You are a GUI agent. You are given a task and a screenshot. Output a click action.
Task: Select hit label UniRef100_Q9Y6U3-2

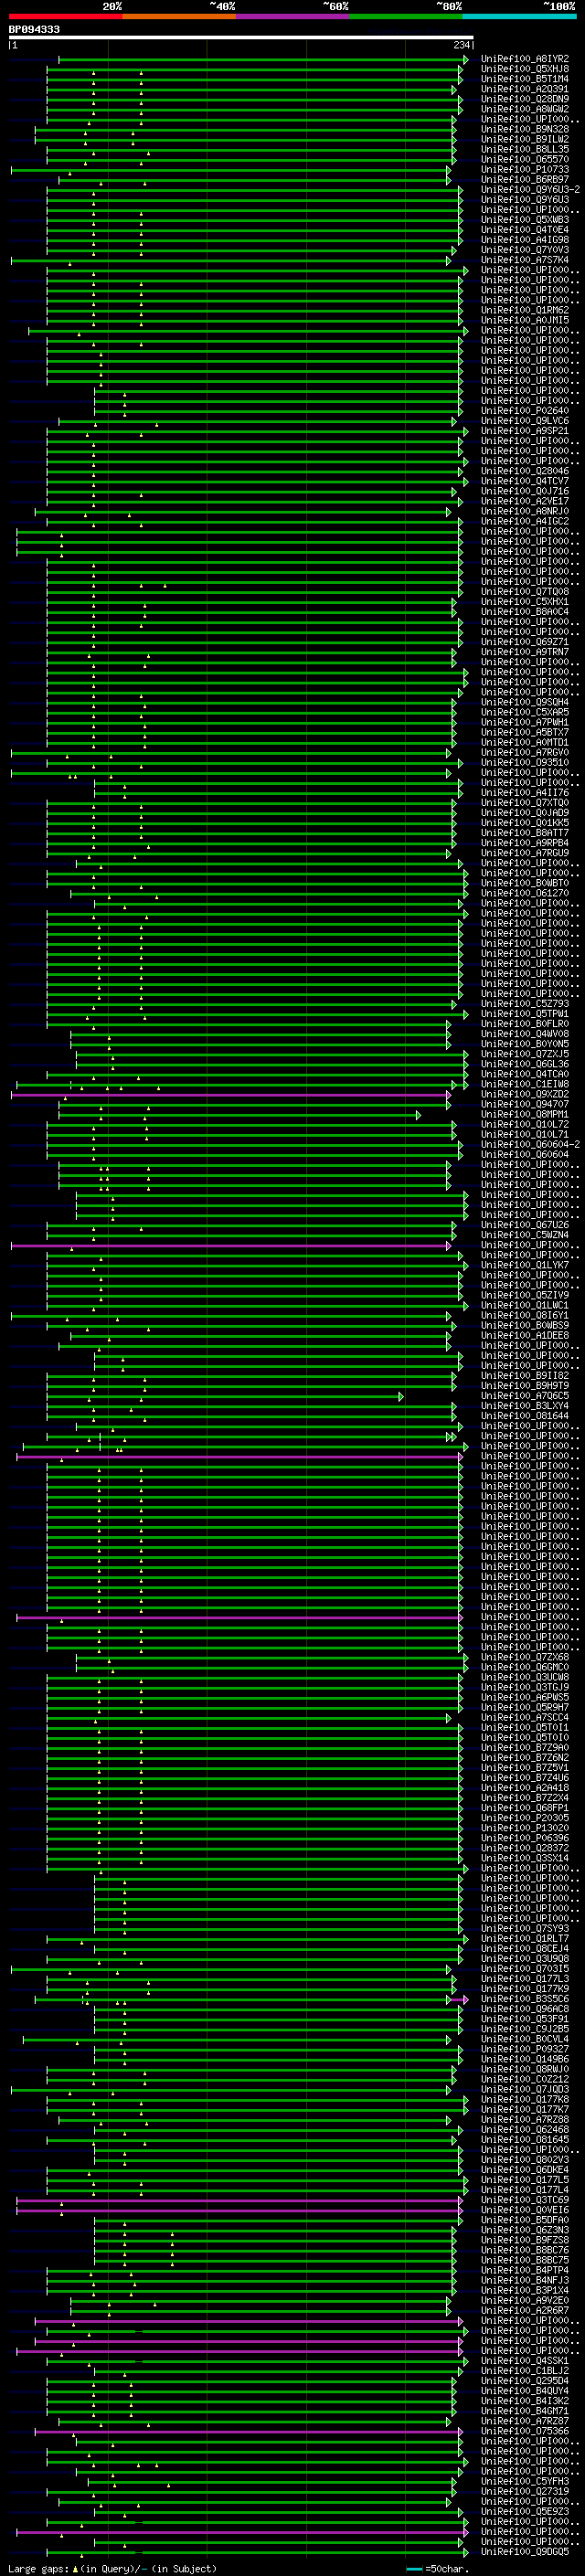pyautogui.click(x=530, y=190)
